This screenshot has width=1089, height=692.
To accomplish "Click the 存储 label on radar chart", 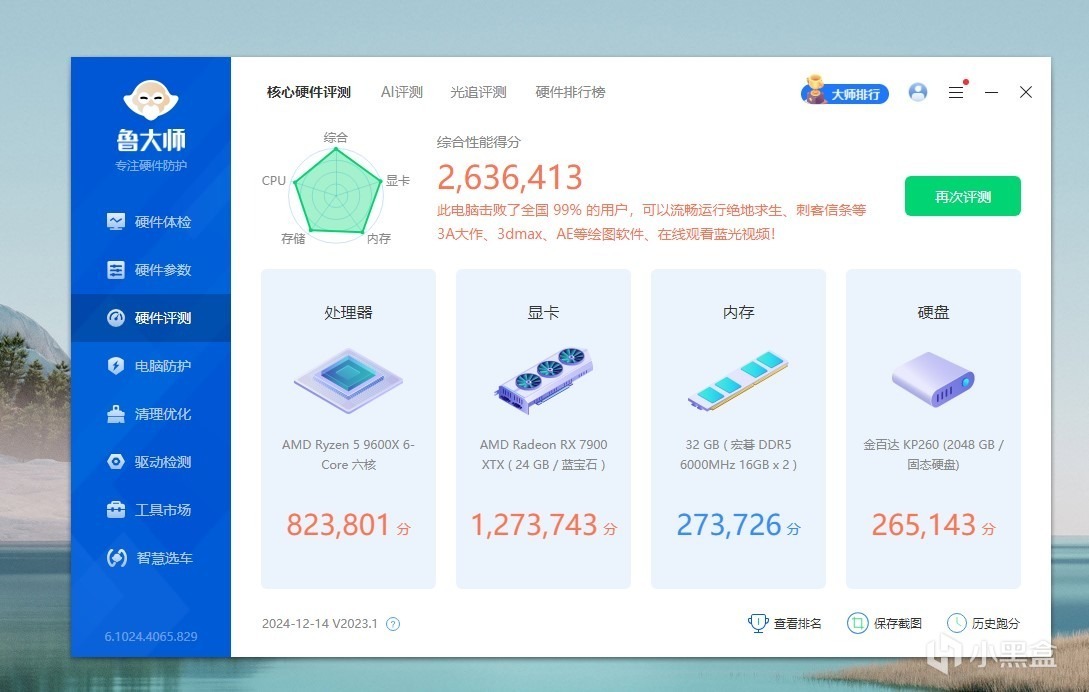I will 293,238.
